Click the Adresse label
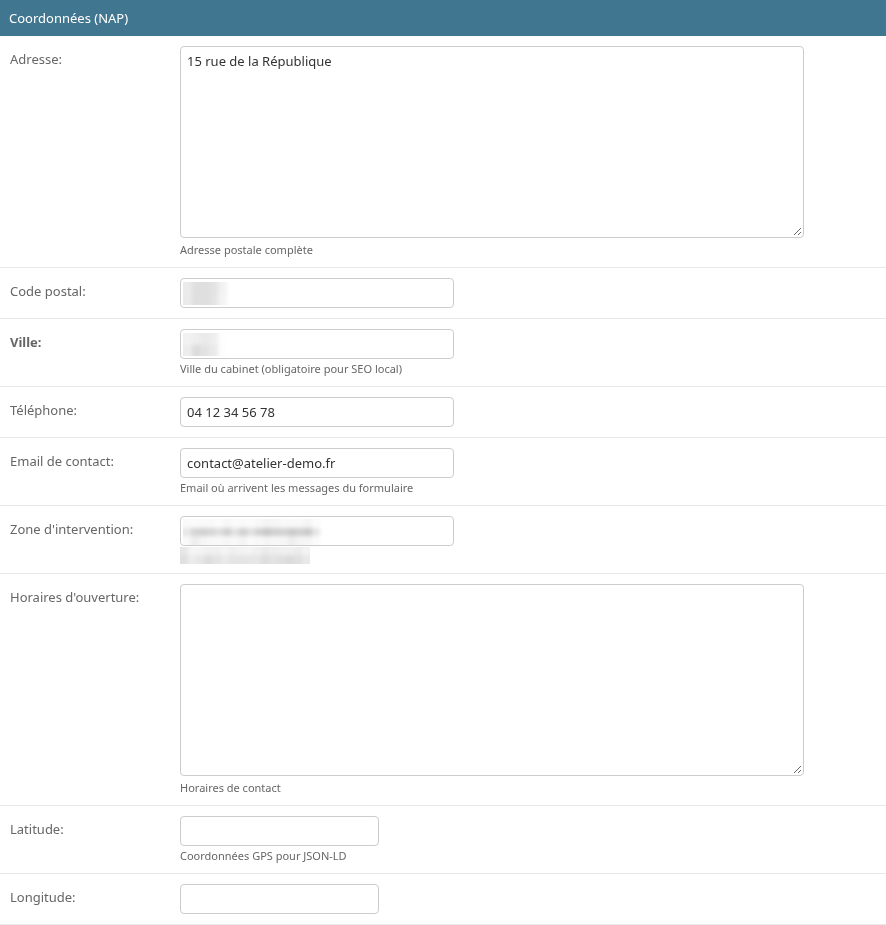886x925 pixels. [36, 60]
